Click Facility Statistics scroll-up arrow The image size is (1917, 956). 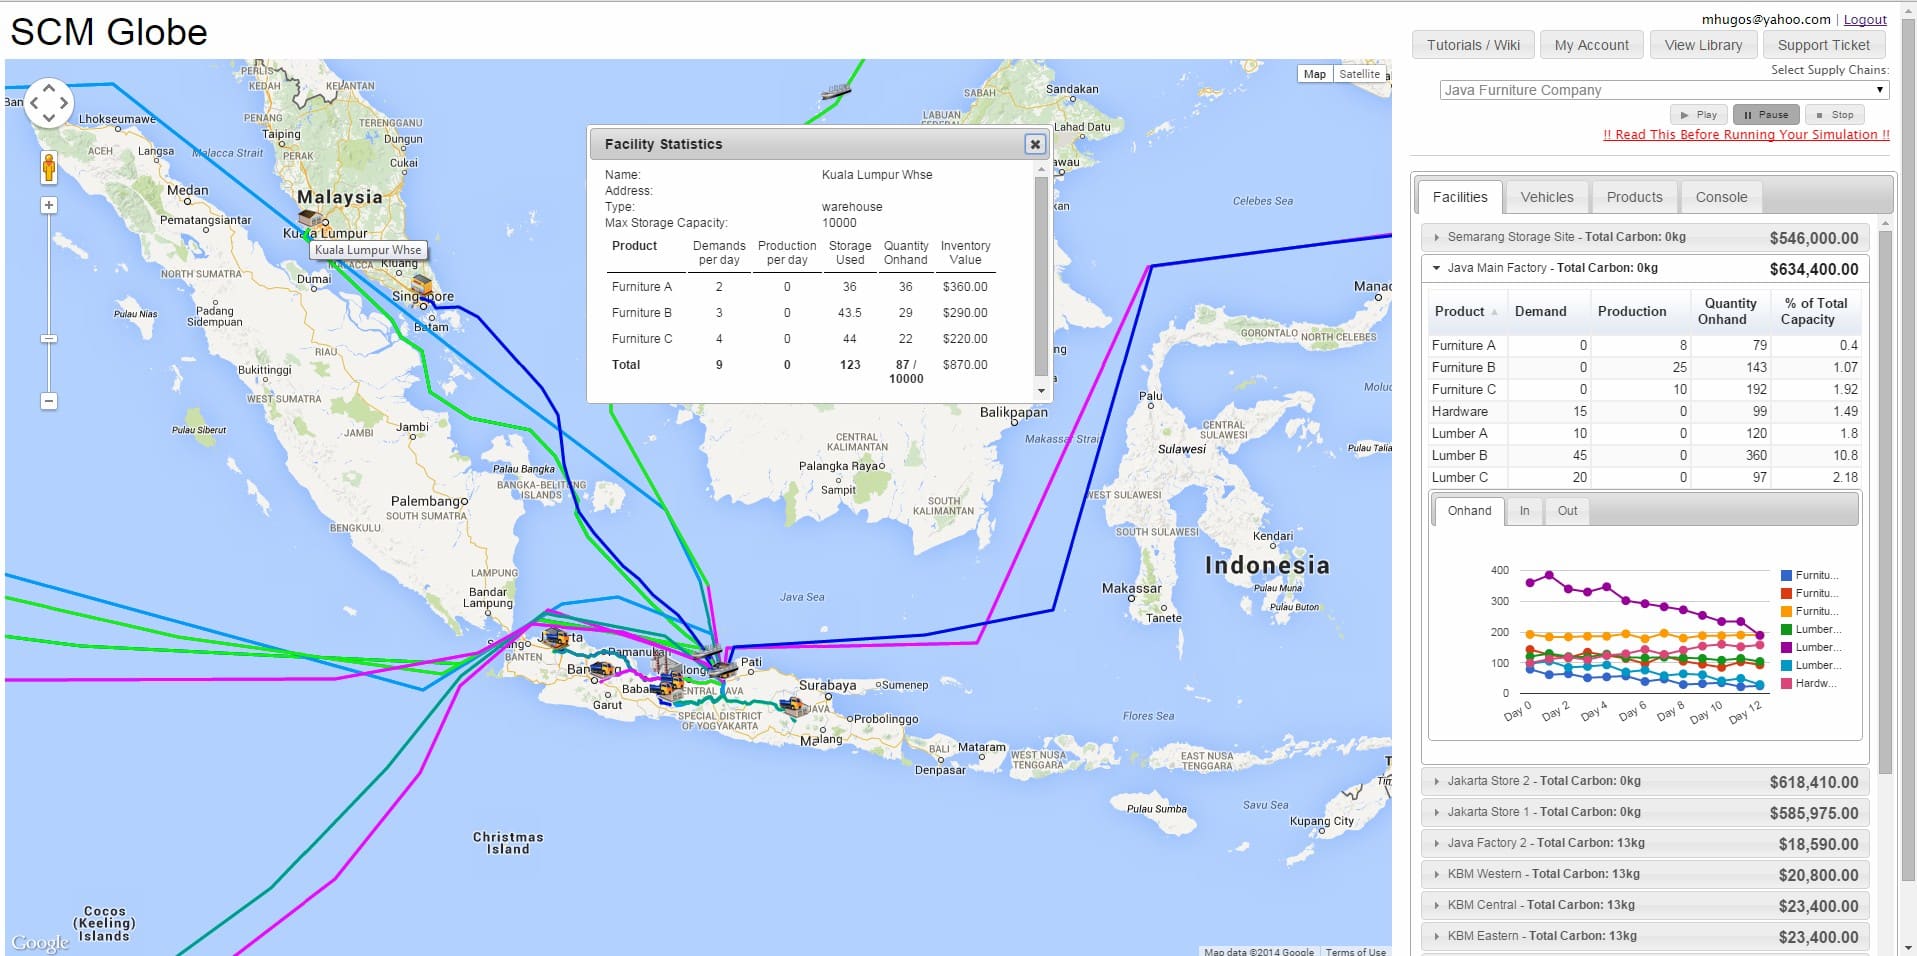coord(1041,170)
